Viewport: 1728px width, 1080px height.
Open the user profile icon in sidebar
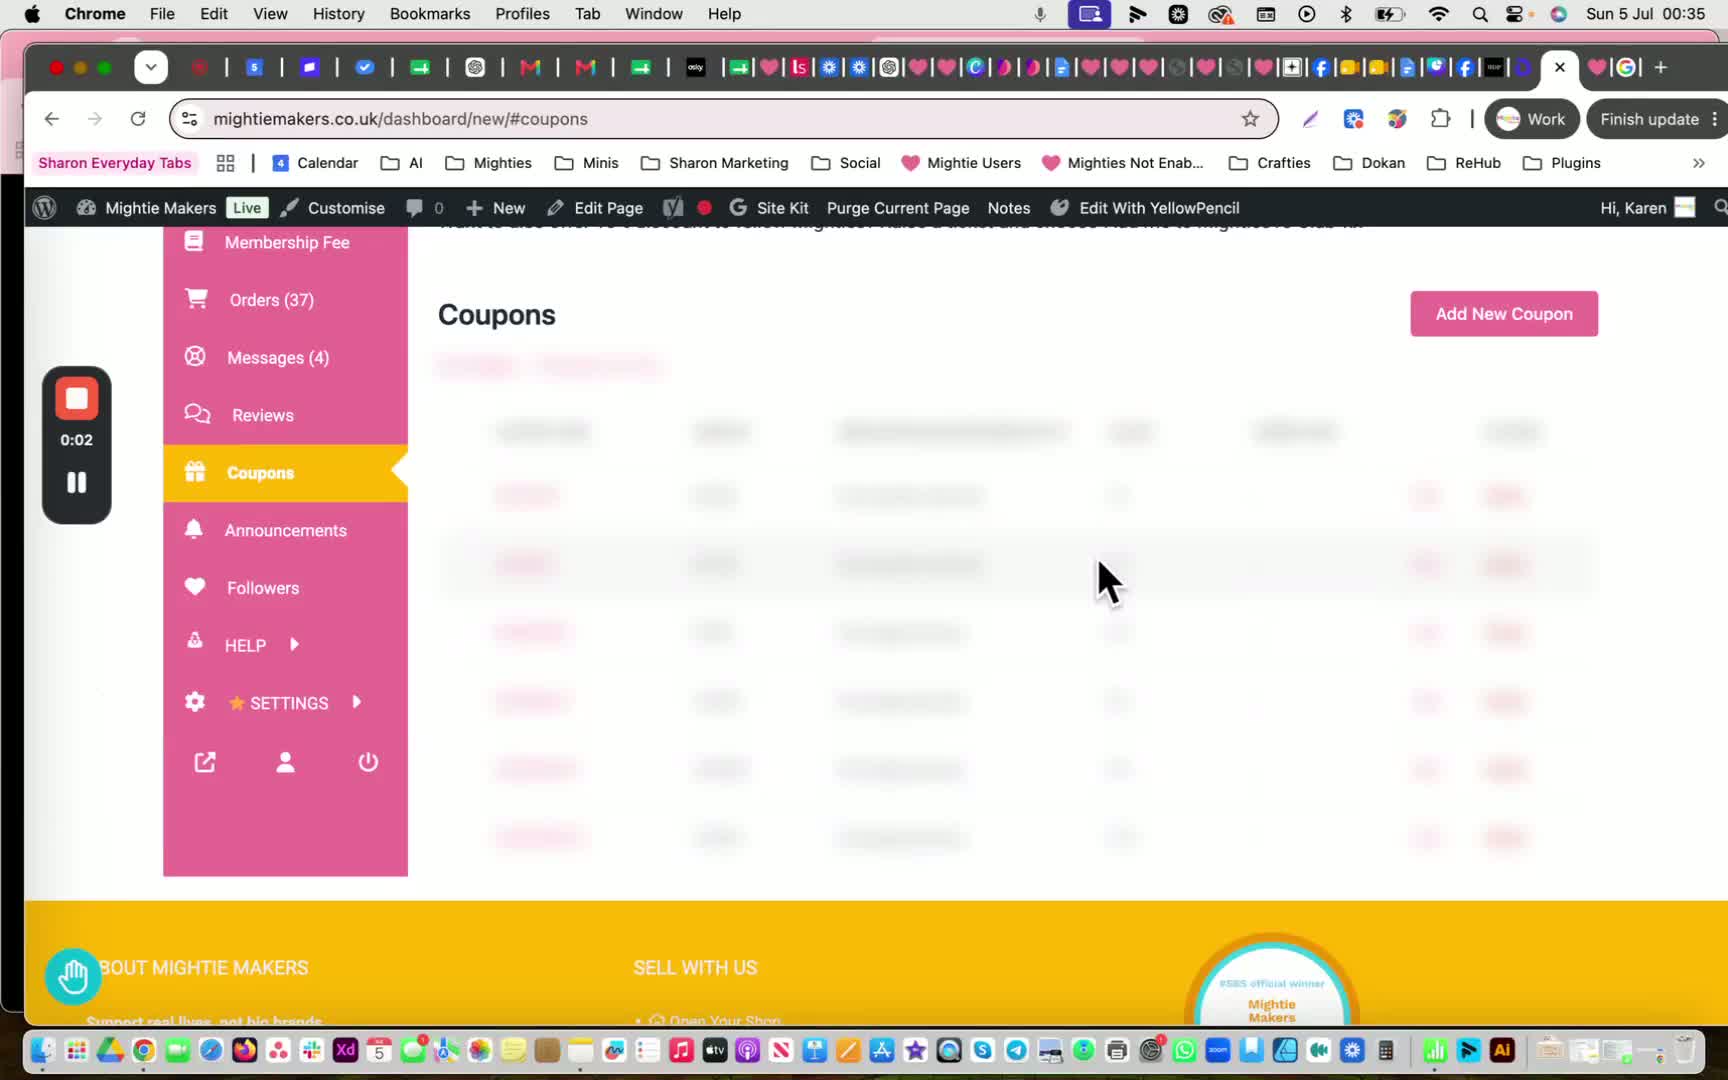[x=285, y=762]
